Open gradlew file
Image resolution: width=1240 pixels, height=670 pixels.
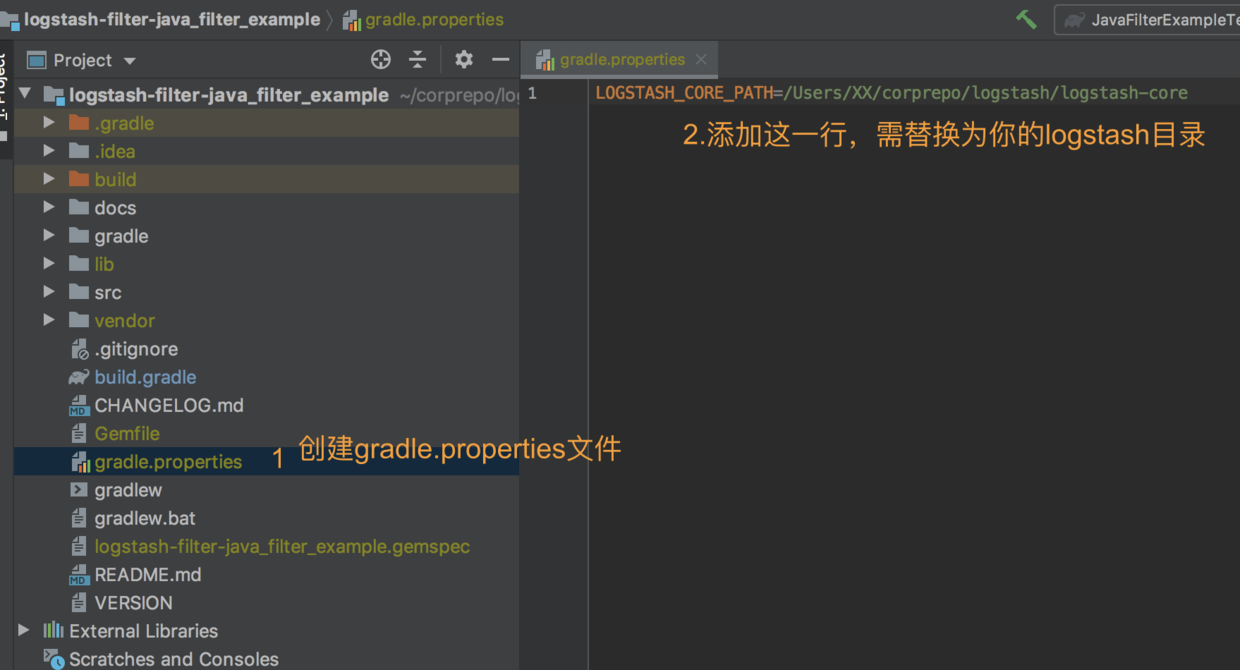[x=128, y=490]
